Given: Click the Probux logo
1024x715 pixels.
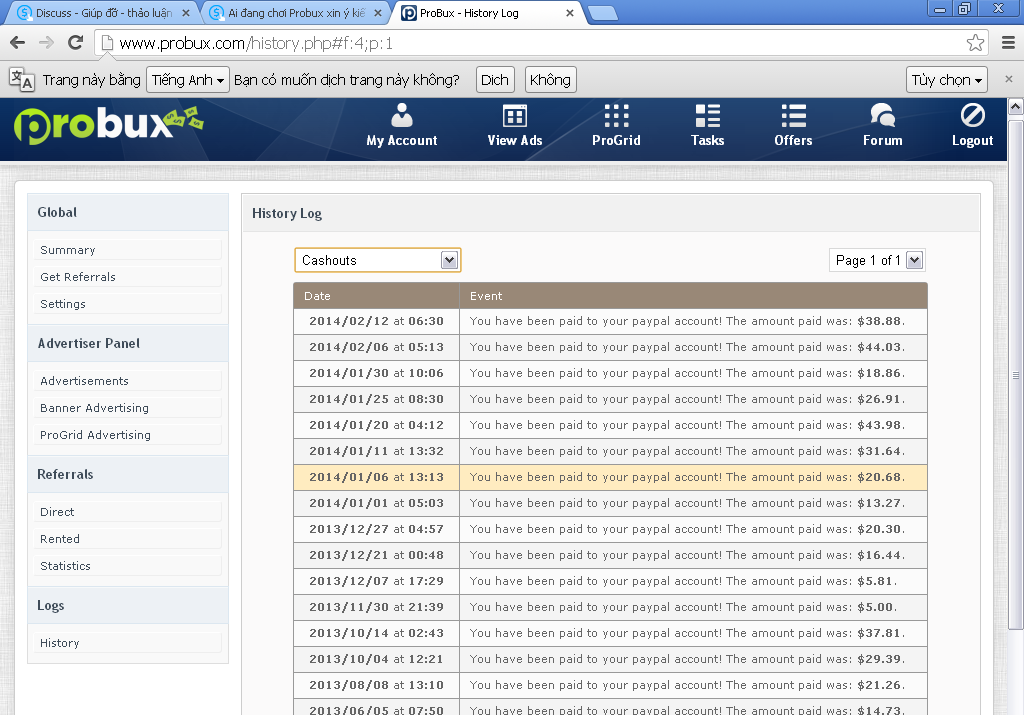Looking at the screenshot, I should point(108,124).
